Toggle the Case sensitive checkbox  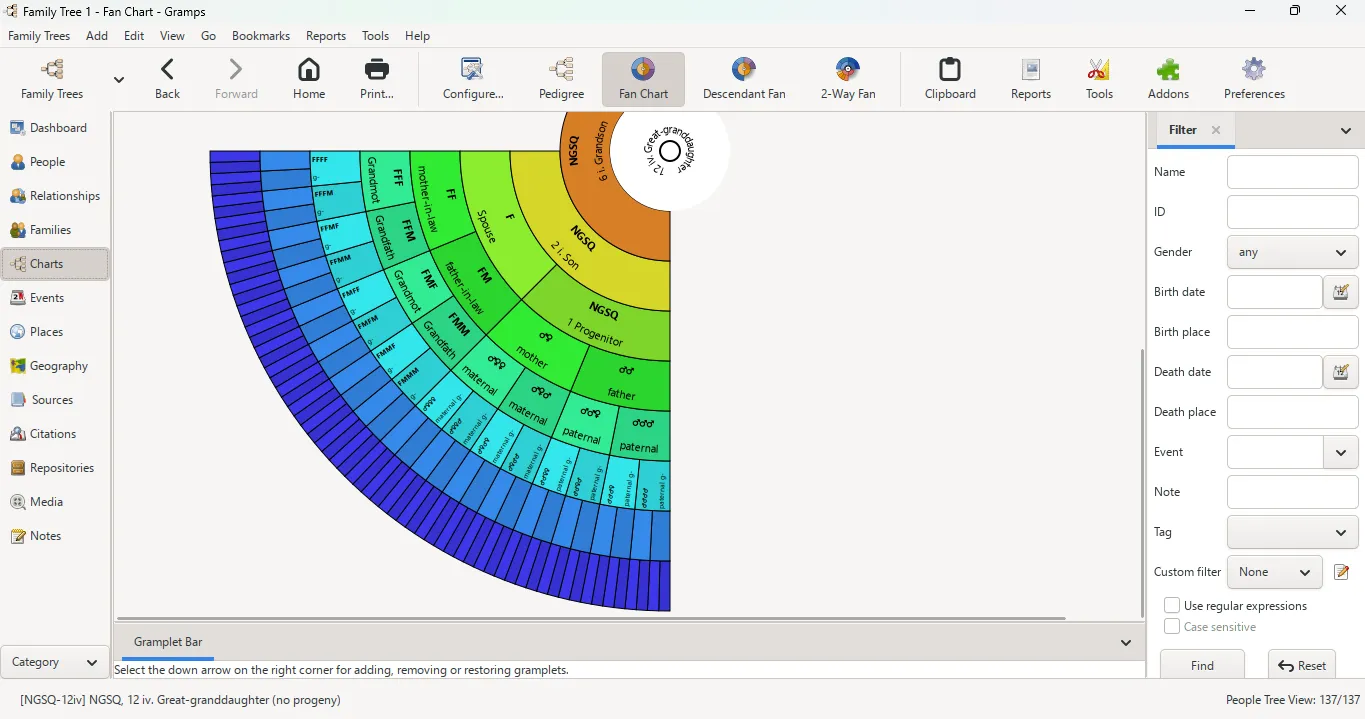[x=1172, y=627]
